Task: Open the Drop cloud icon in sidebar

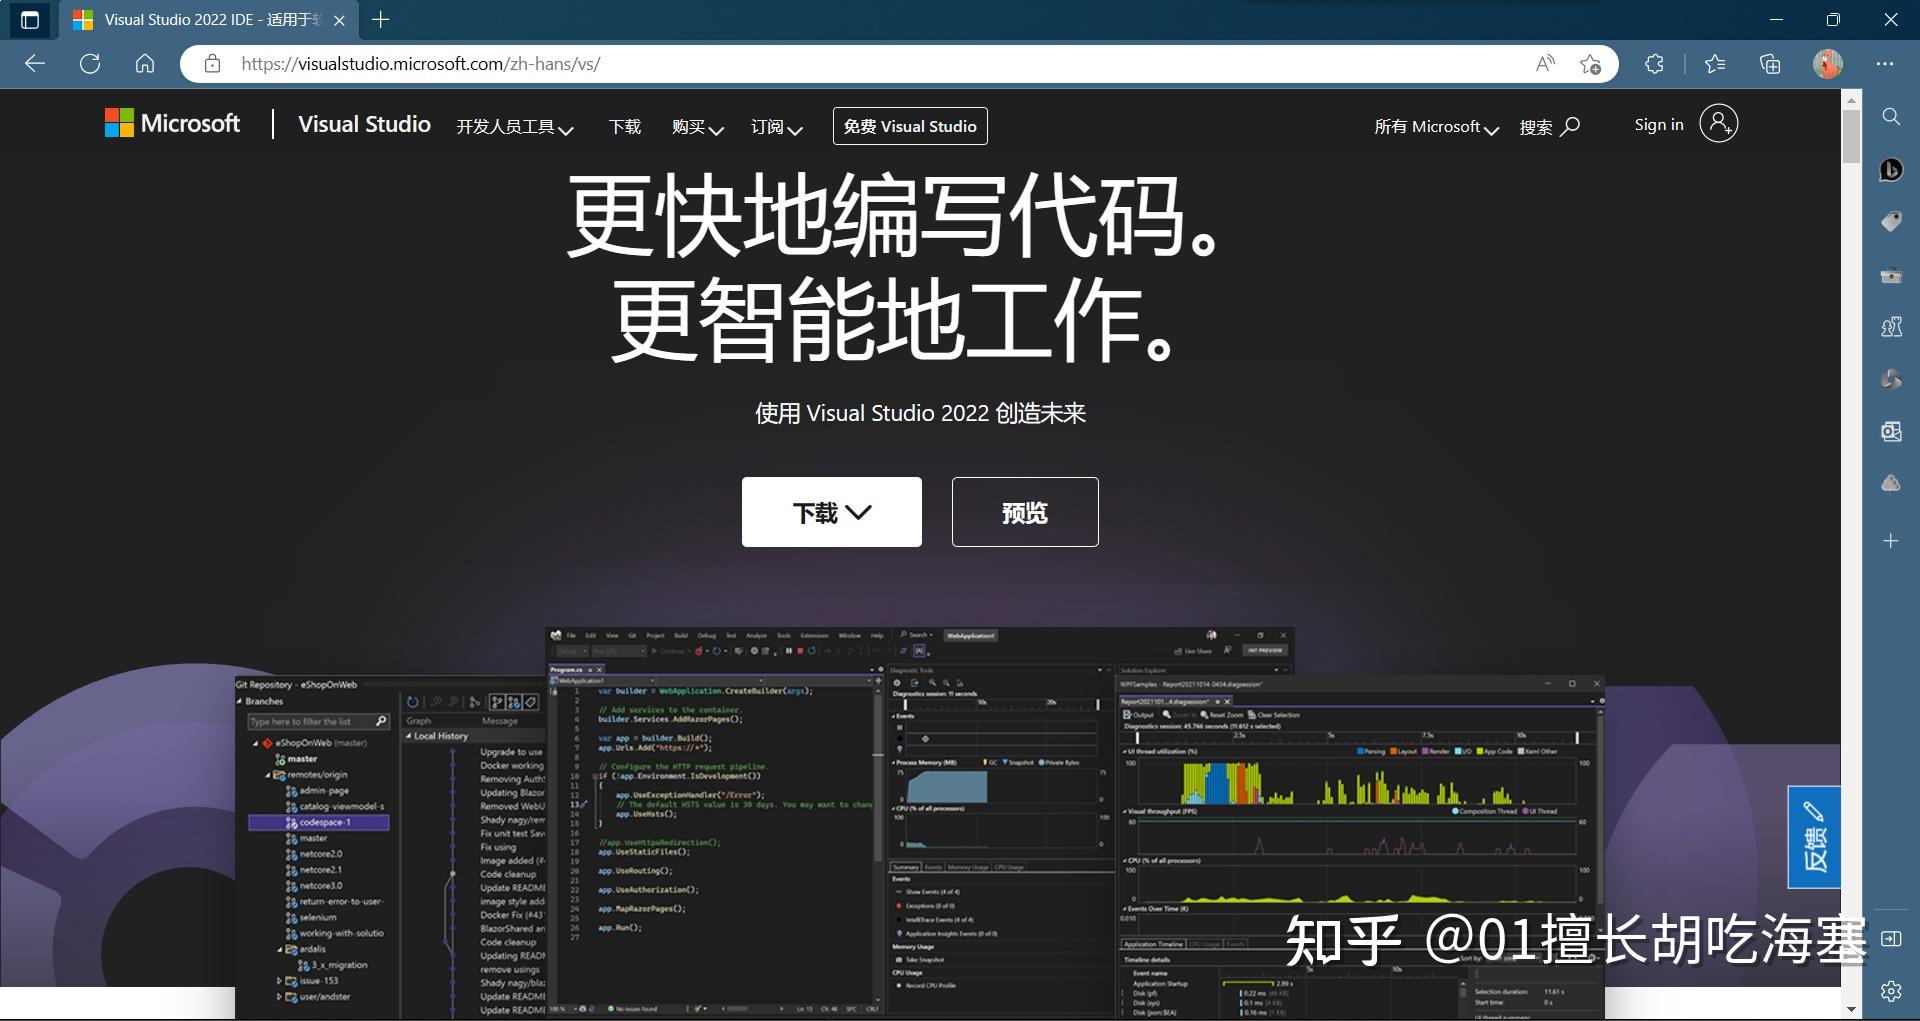Action: click(1891, 483)
